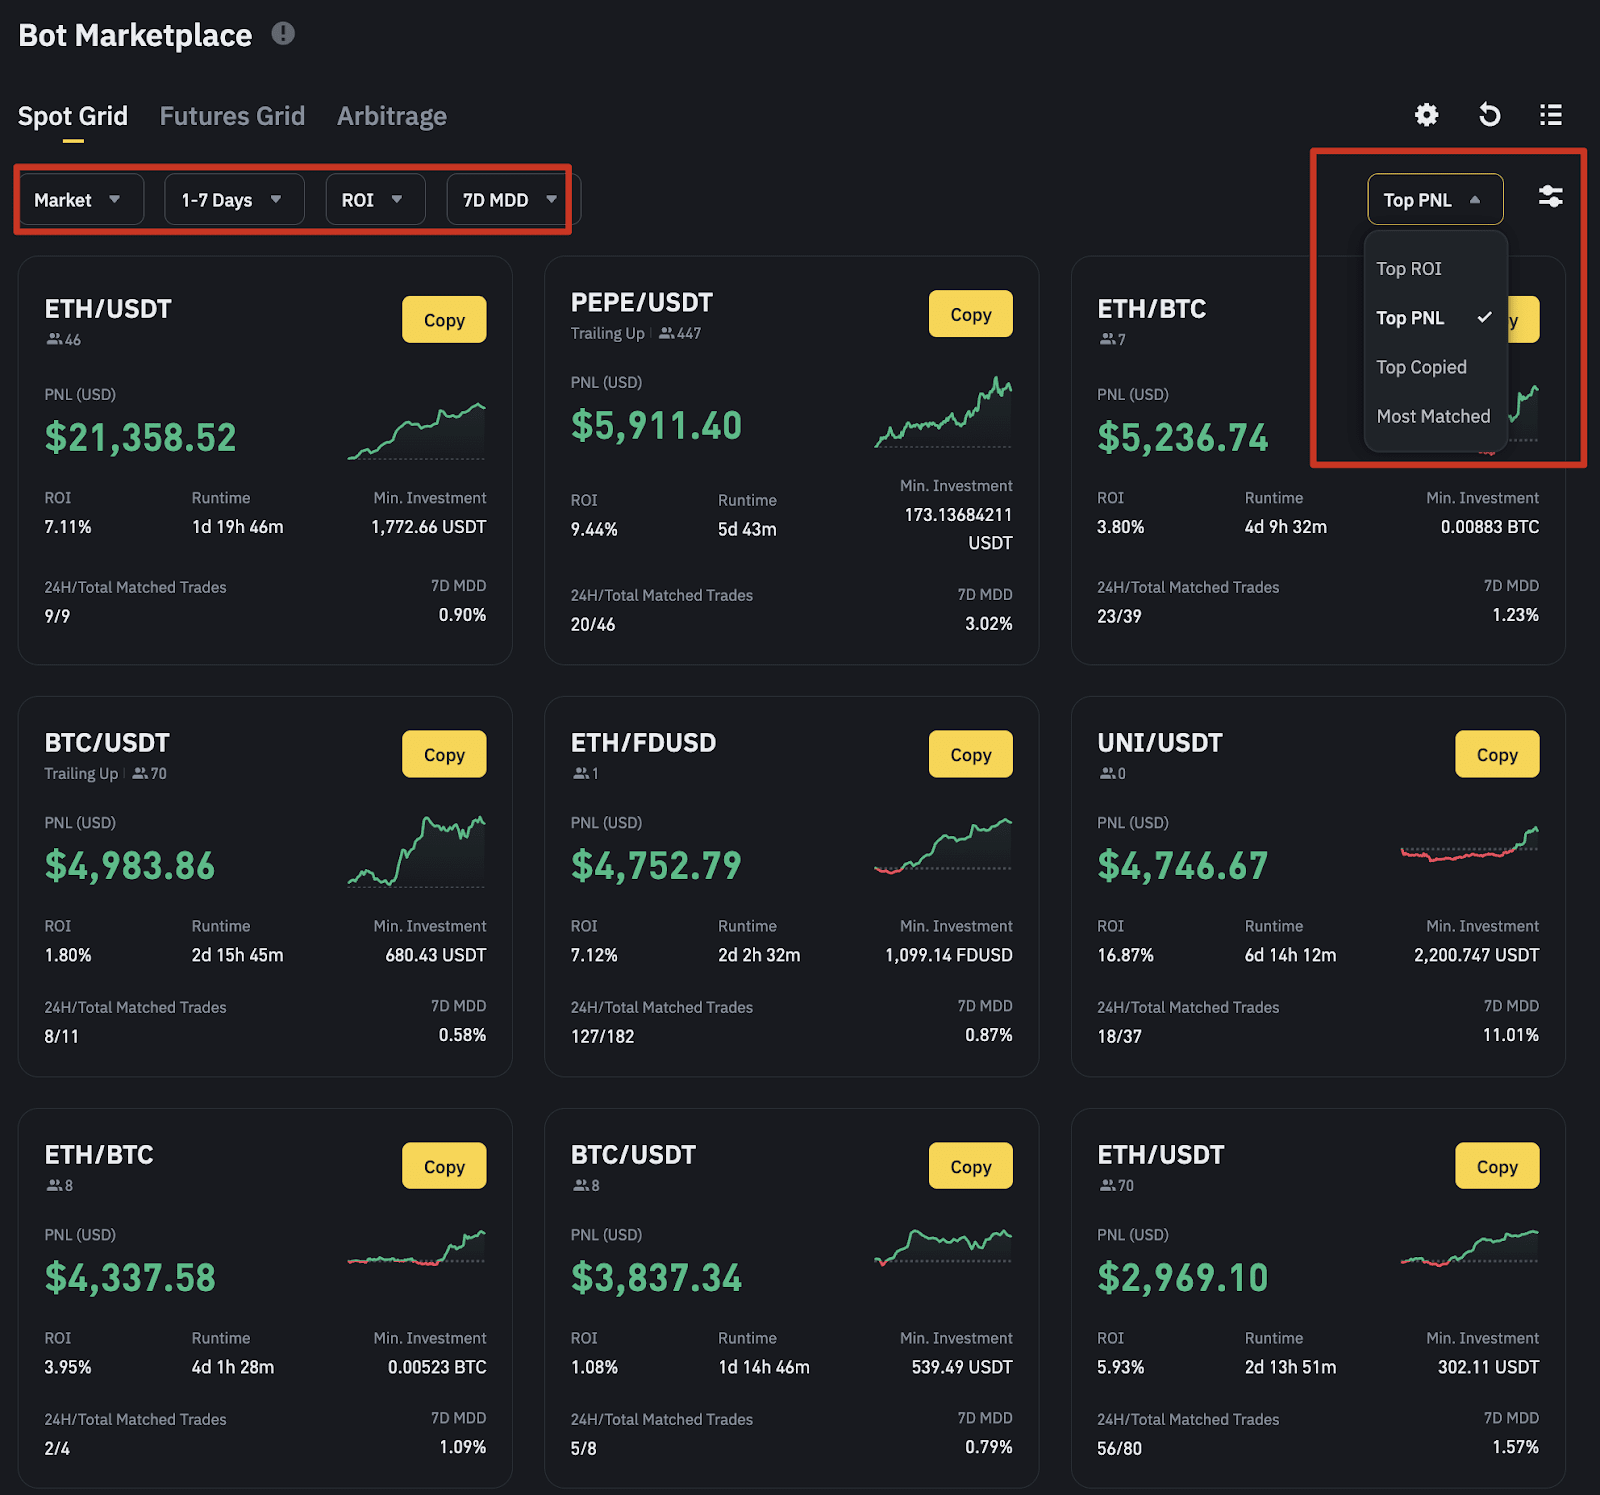Open the Arbitrage tab

point(391,115)
